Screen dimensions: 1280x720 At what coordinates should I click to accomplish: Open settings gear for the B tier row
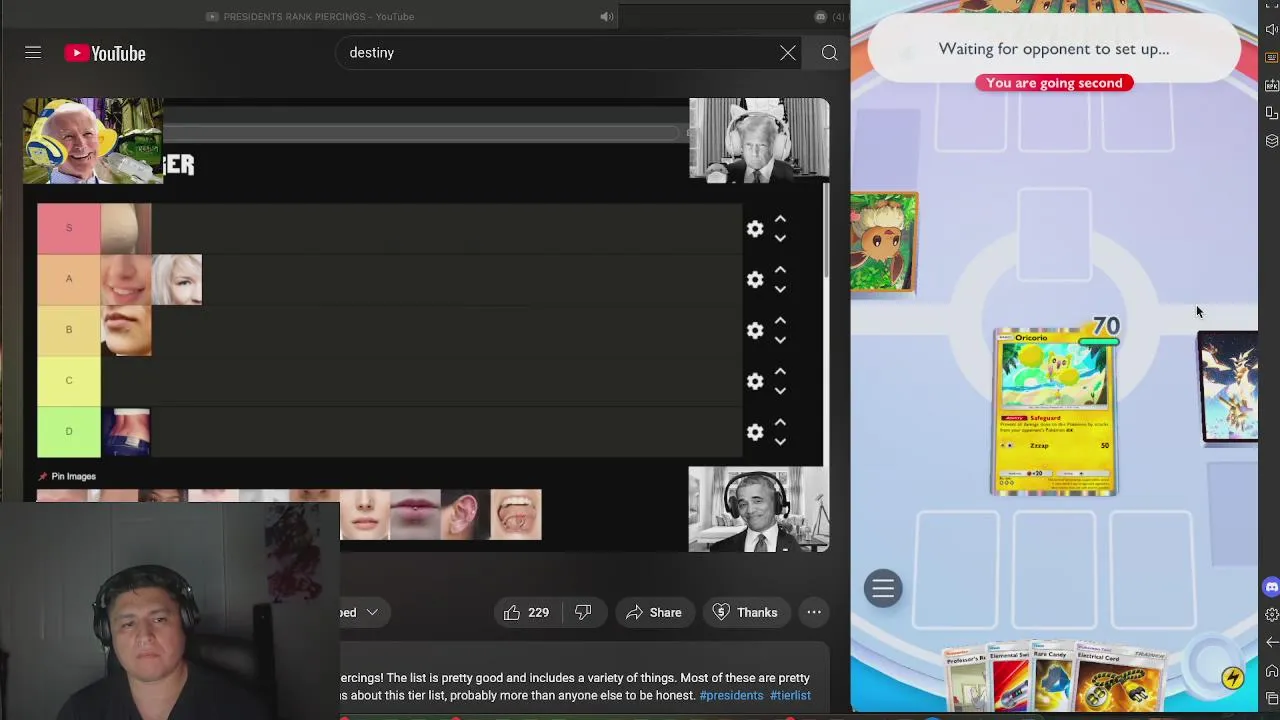[755, 330]
